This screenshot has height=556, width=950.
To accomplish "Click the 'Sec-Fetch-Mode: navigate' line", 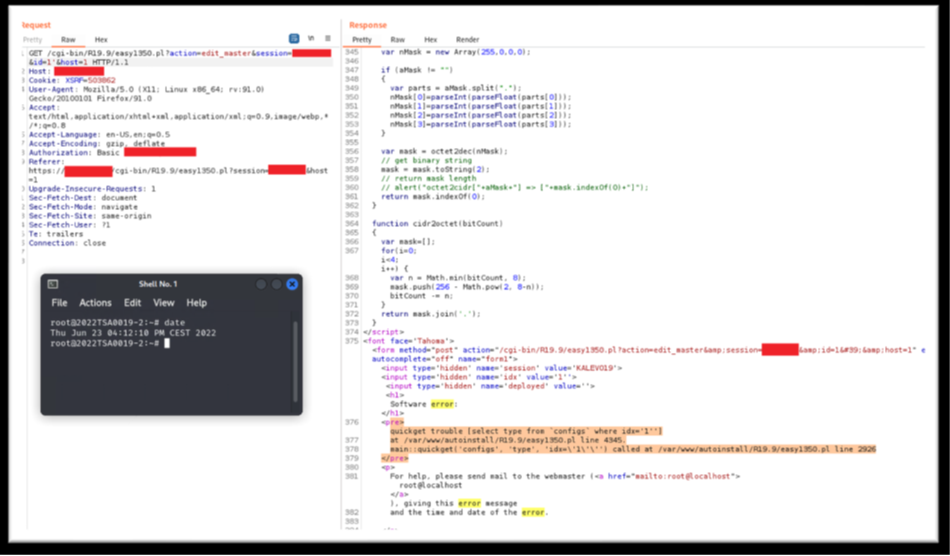I will (x=83, y=207).
